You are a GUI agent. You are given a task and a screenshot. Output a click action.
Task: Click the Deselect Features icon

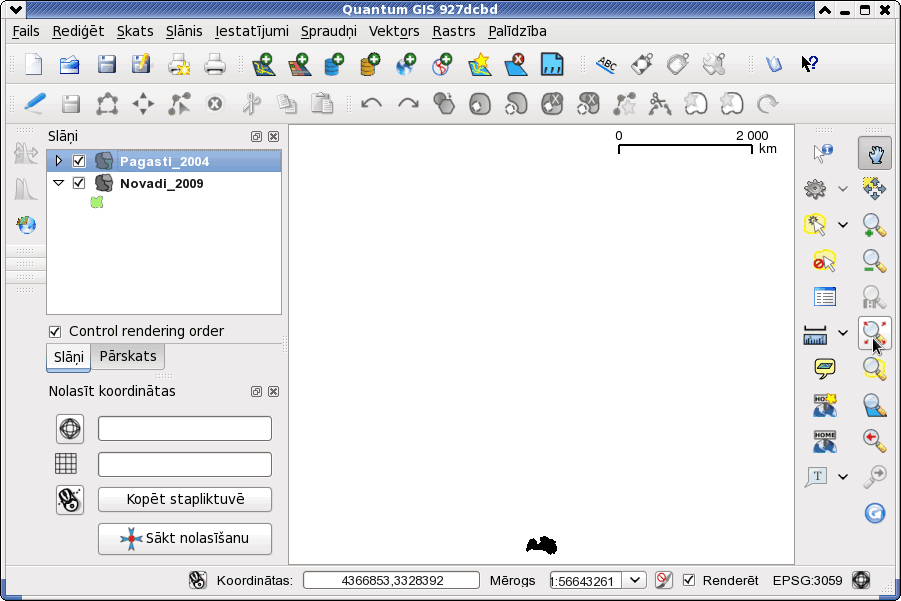point(824,261)
